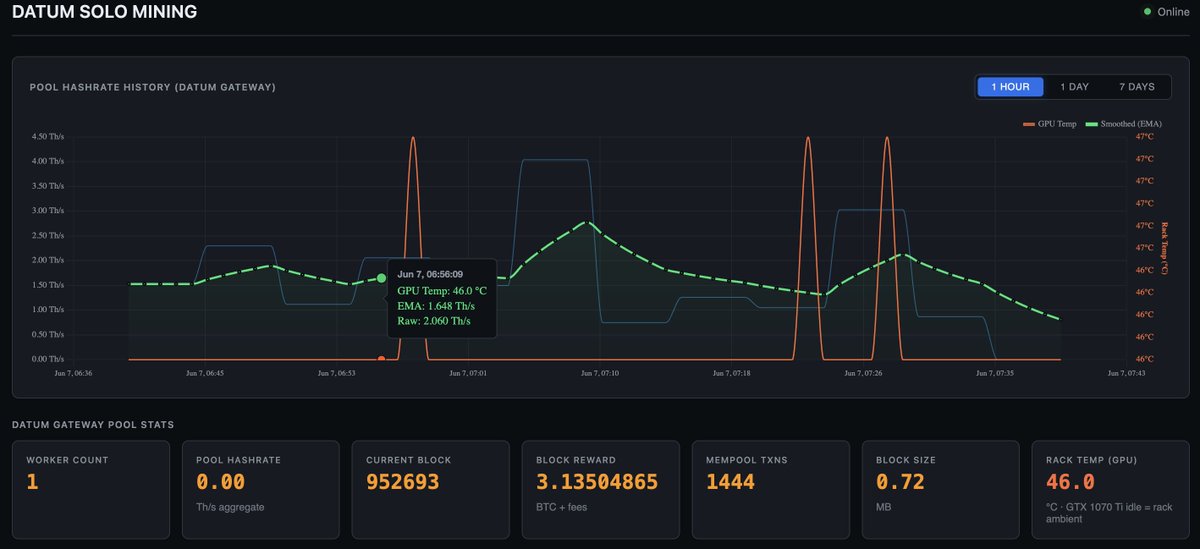This screenshot has width=1200, height=549.
Task: Click the tooltip line EMA: 1.648 Th/s
Action: tap(434, 305)
